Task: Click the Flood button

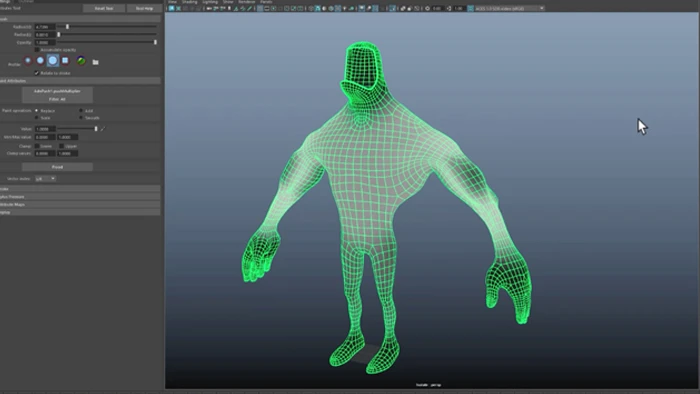Action: pos(58,167)
